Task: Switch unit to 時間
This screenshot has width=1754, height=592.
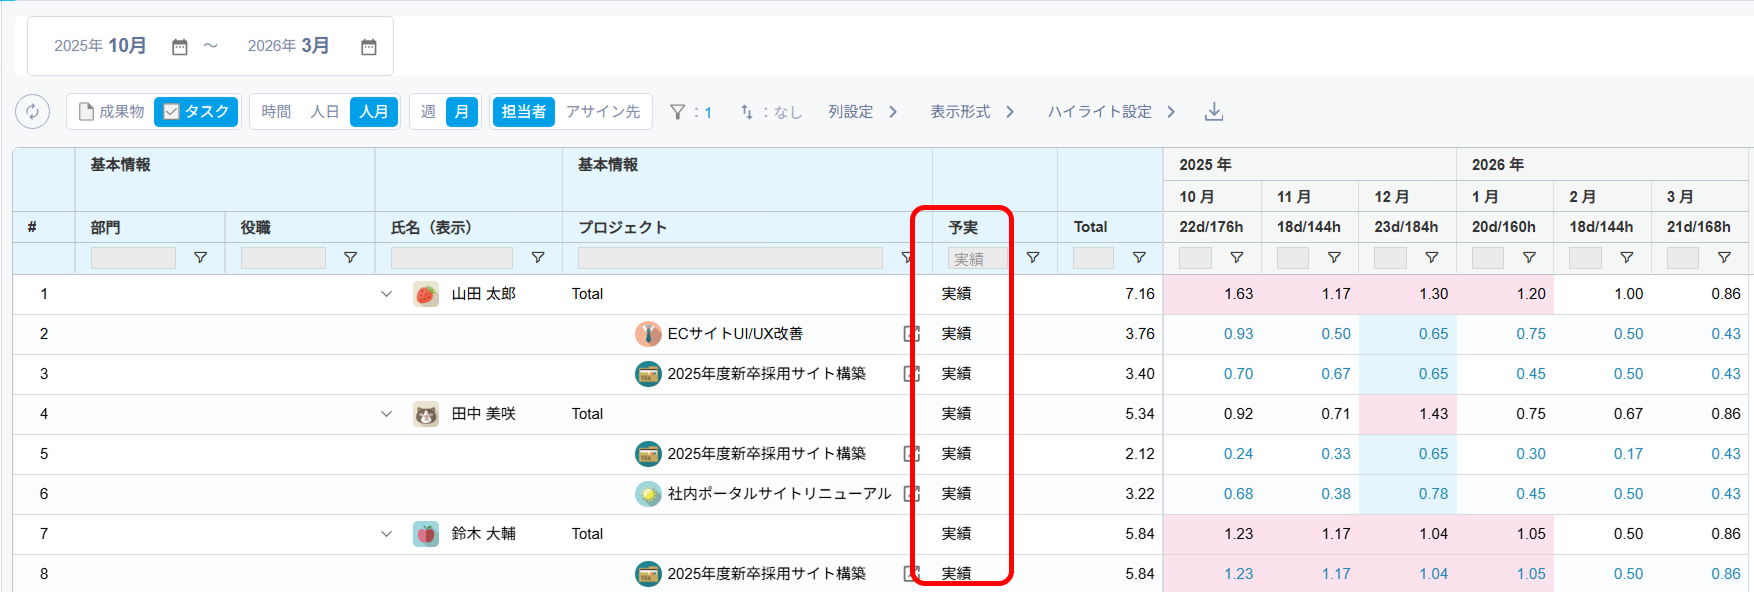Action: 276,112
